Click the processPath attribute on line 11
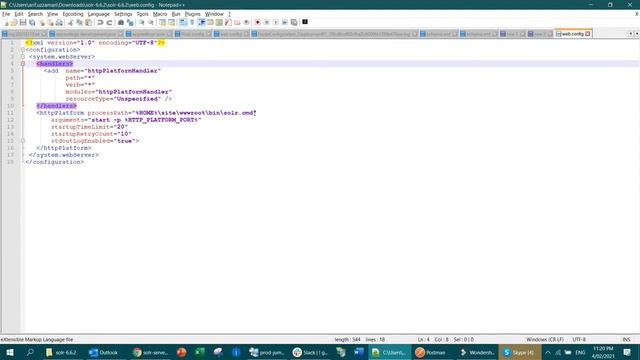The image size is (640, 360). pyautogui.click(x=108, y=113)
